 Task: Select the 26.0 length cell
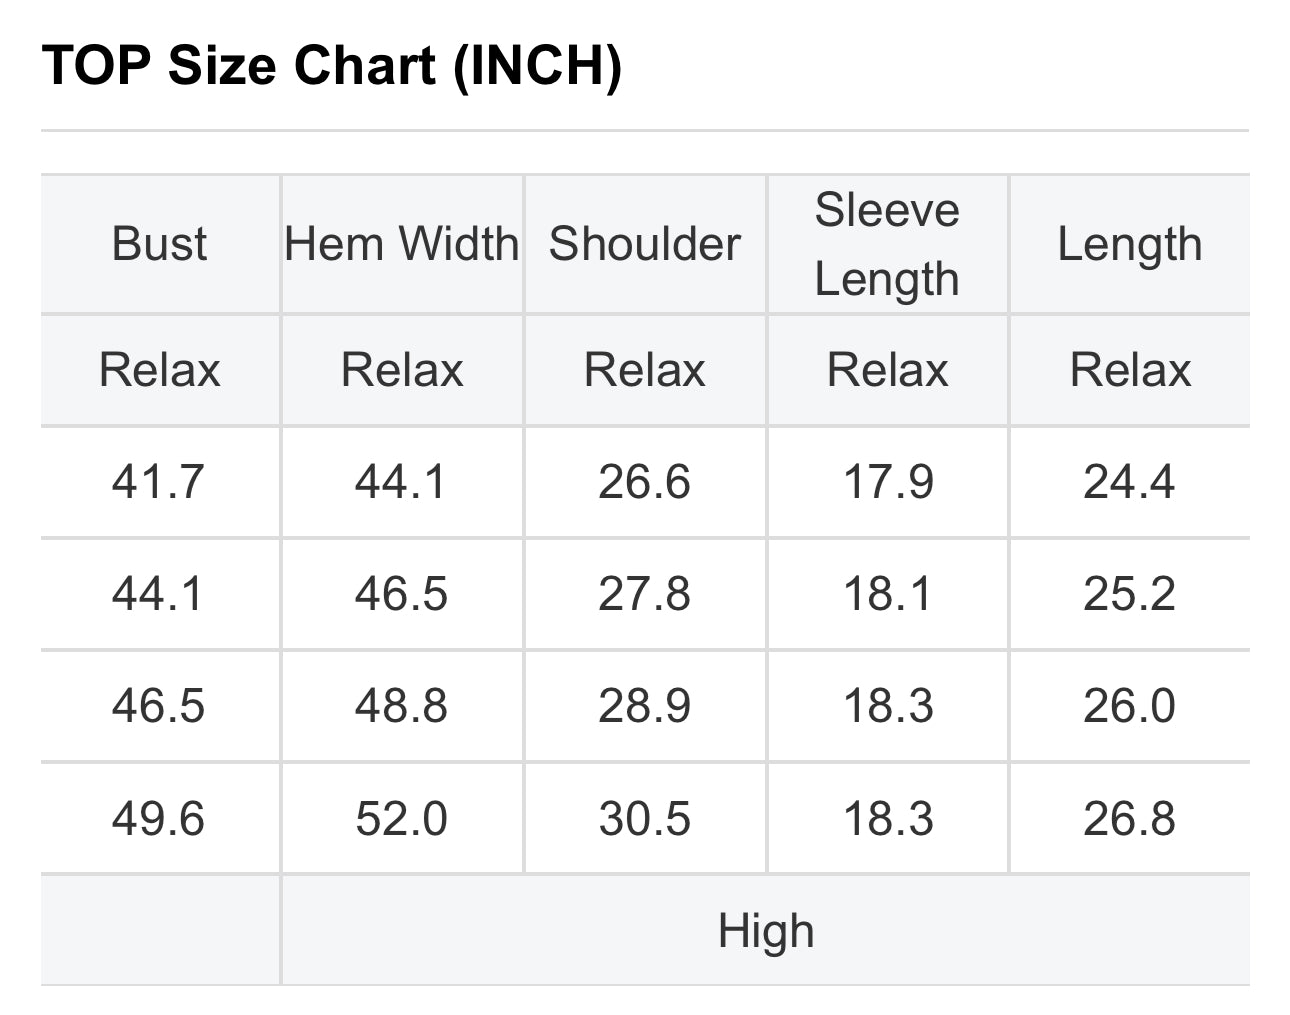pos(1129,706)
